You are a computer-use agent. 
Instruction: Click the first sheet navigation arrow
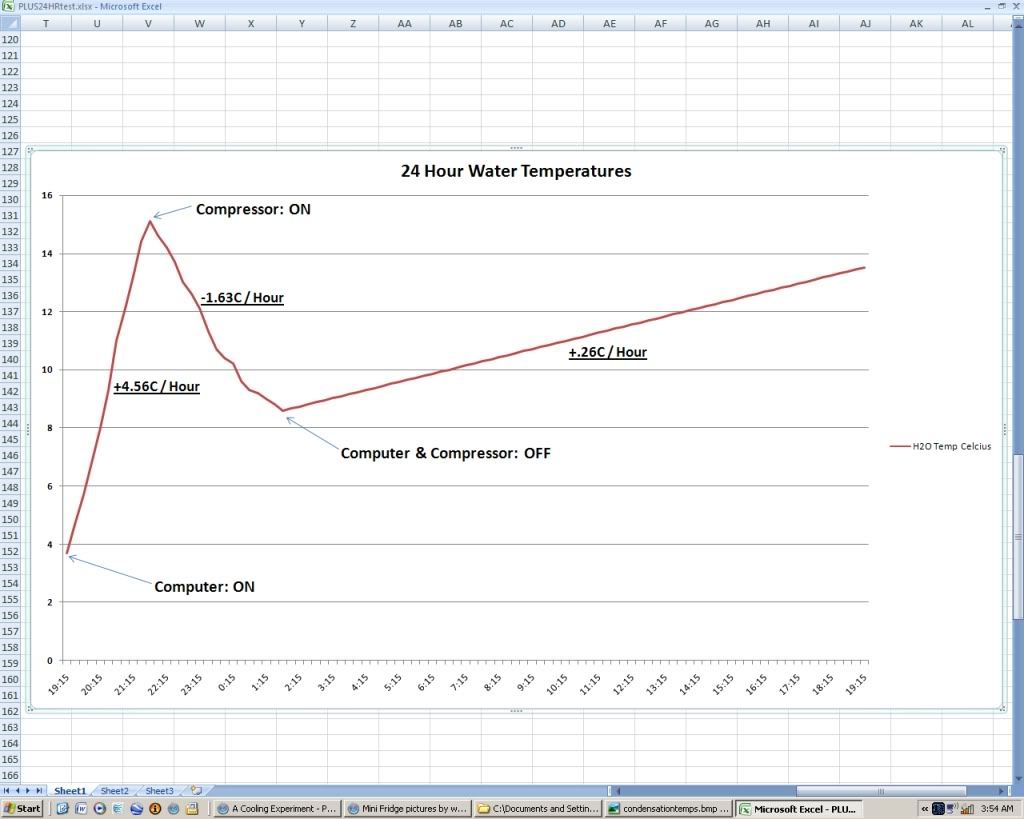point(7,791)
